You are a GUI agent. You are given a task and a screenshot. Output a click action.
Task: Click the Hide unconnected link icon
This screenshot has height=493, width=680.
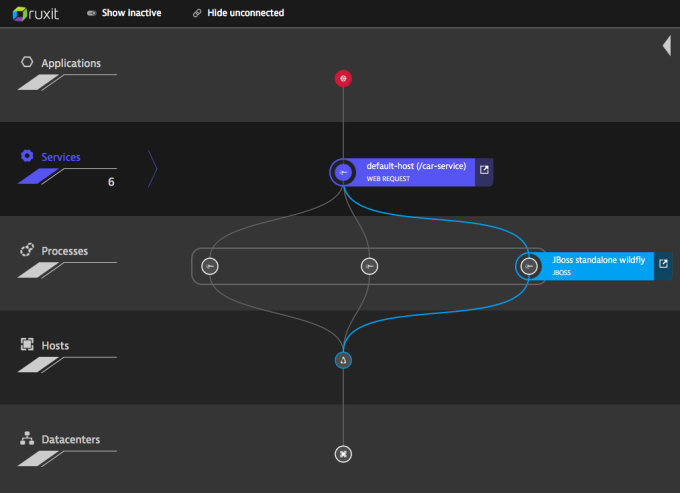tap(197, 13)
